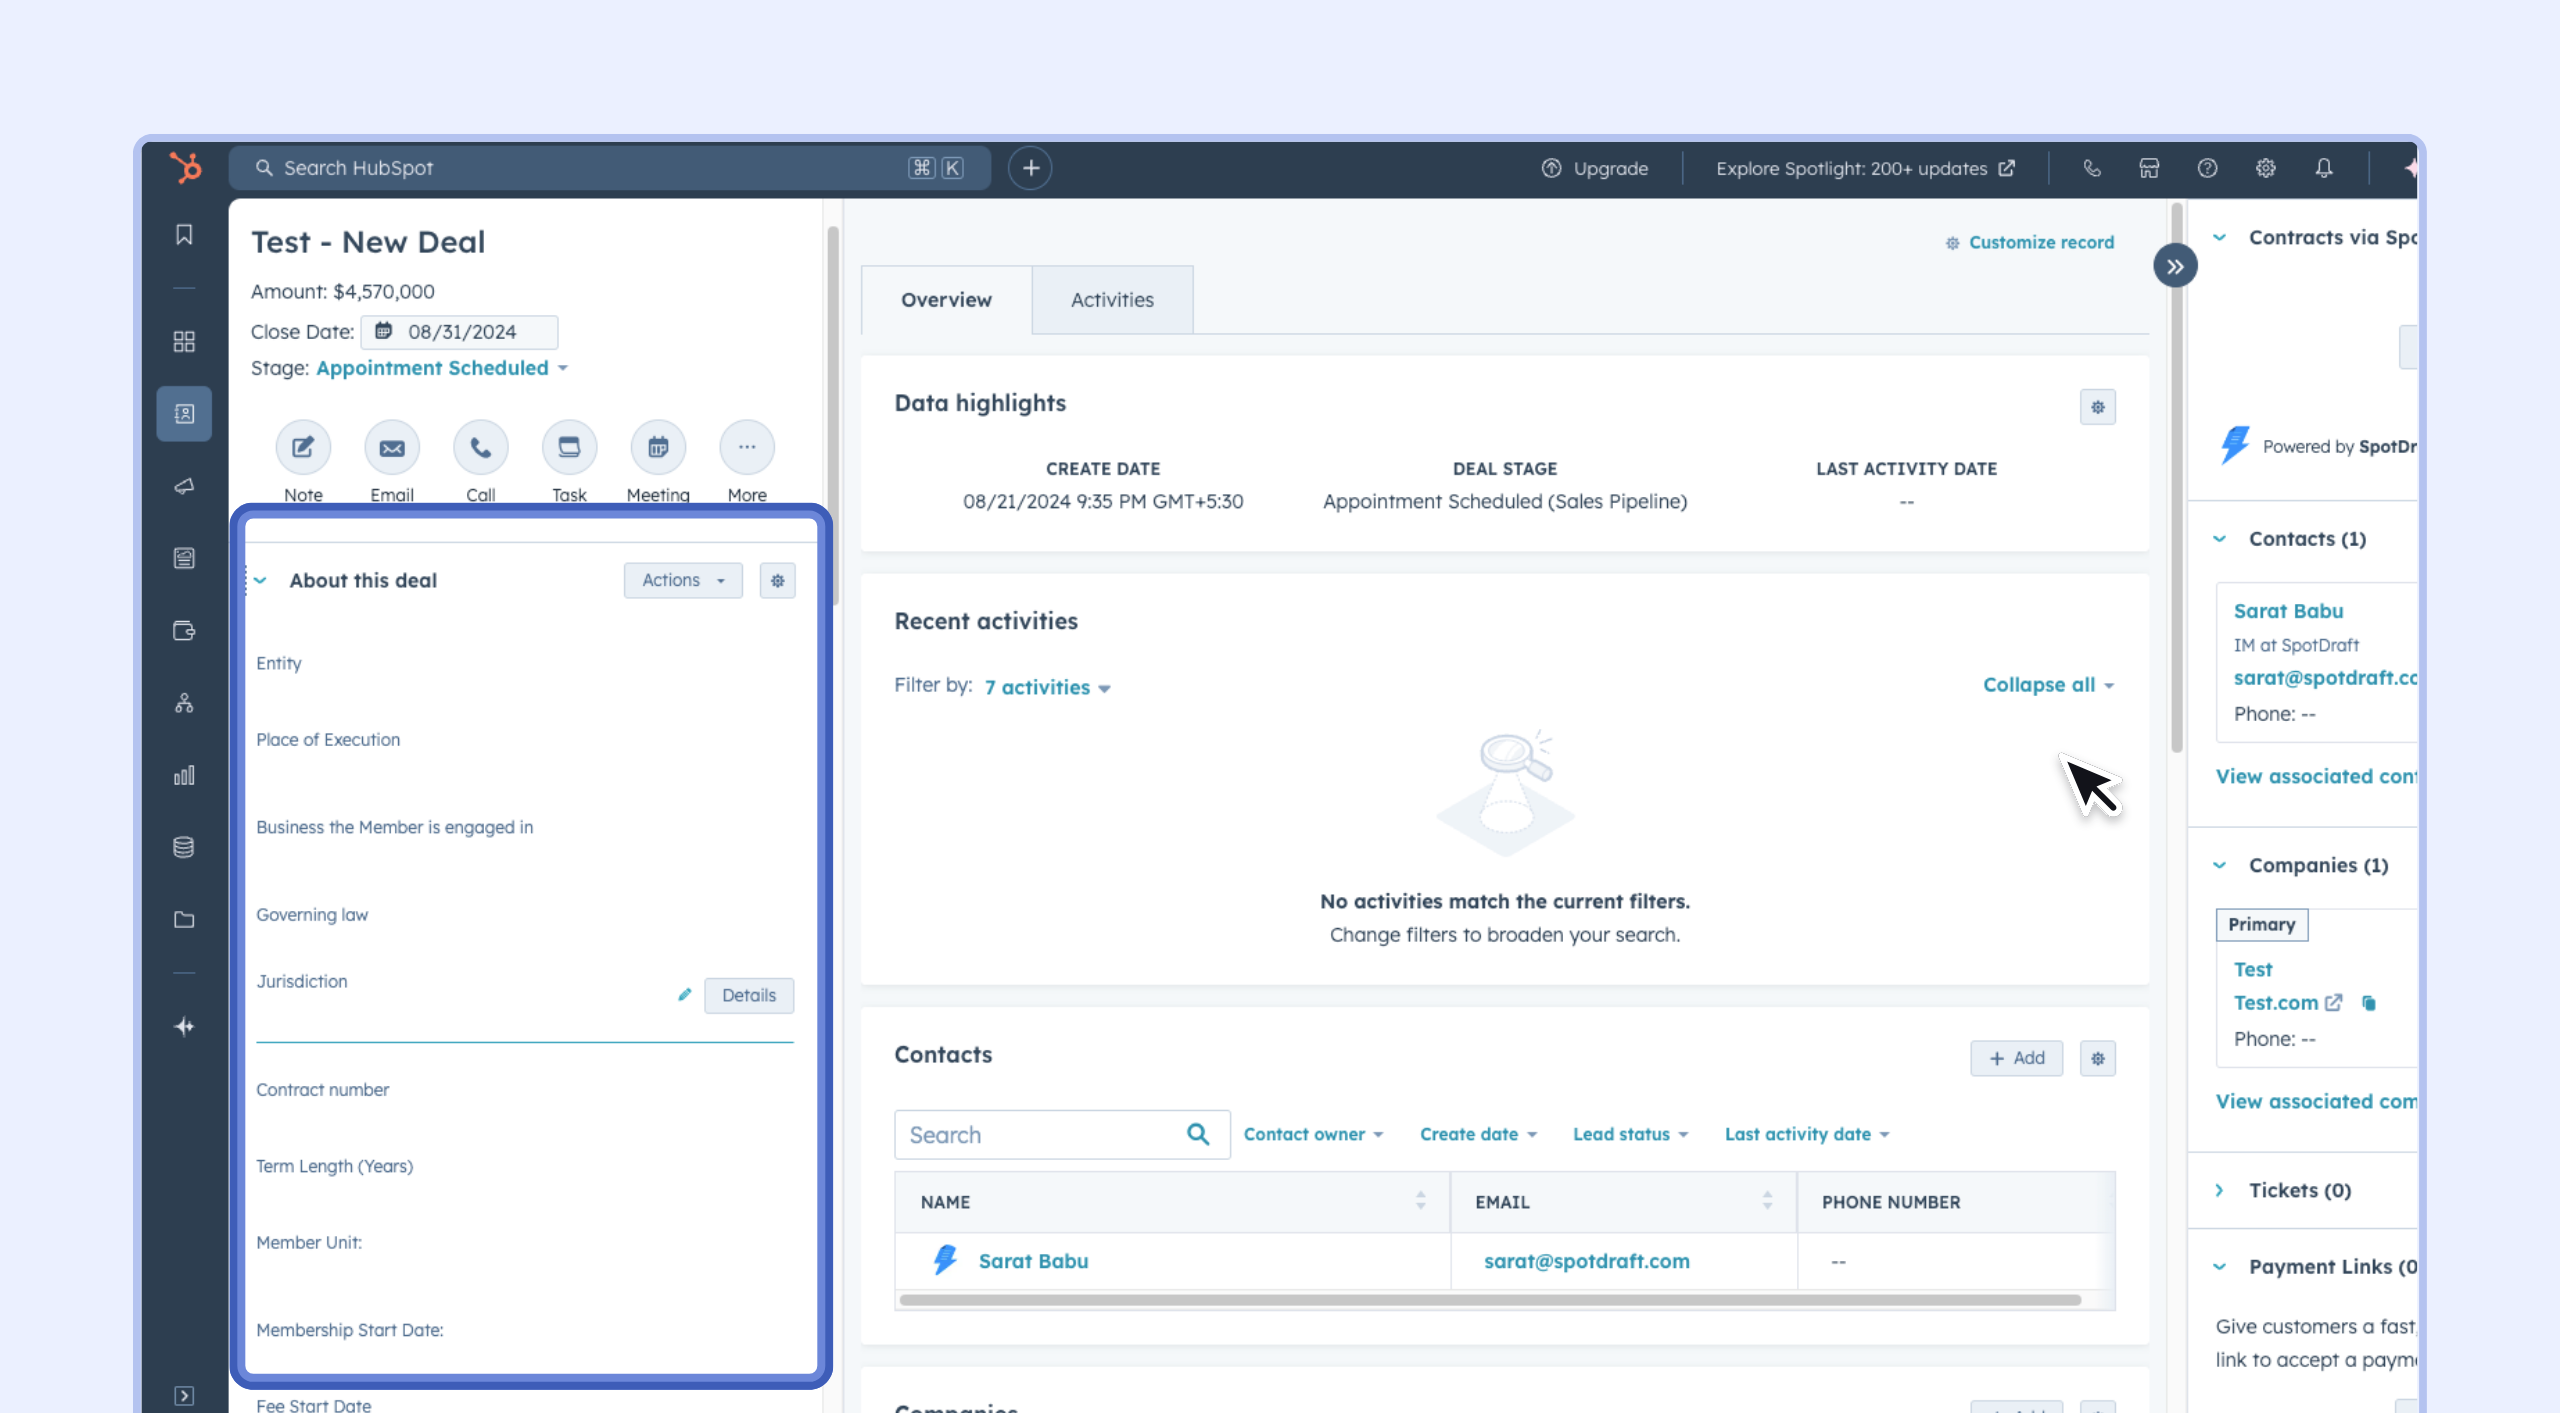2560x1413 pixels.
Task: Click the Email action icon
Action: point(392,447)
